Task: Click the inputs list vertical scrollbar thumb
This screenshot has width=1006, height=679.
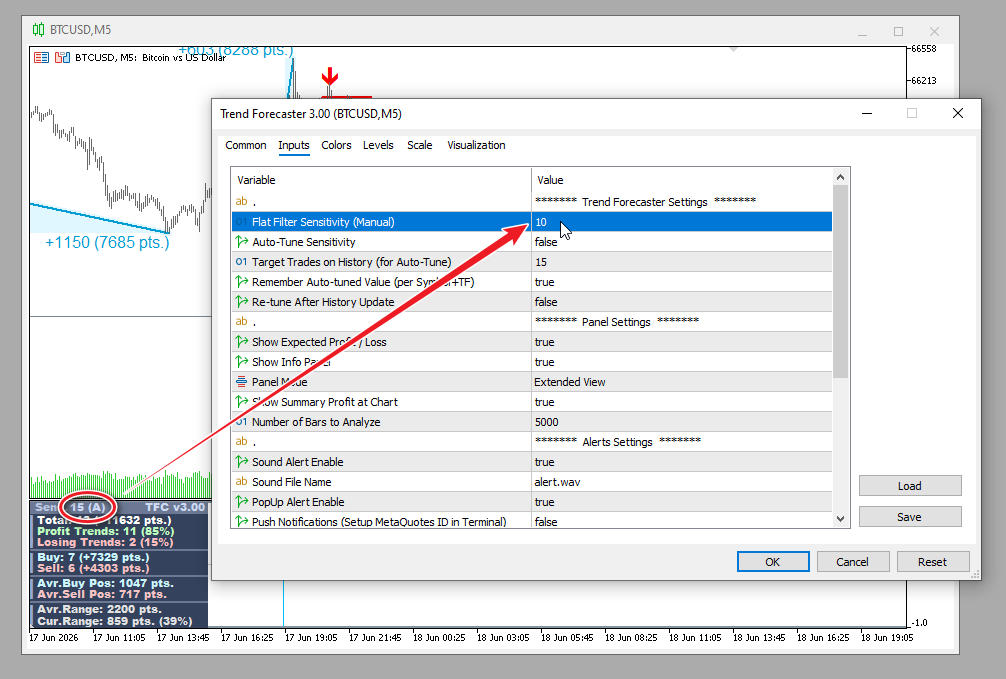Action: click(x=840, y=281)
